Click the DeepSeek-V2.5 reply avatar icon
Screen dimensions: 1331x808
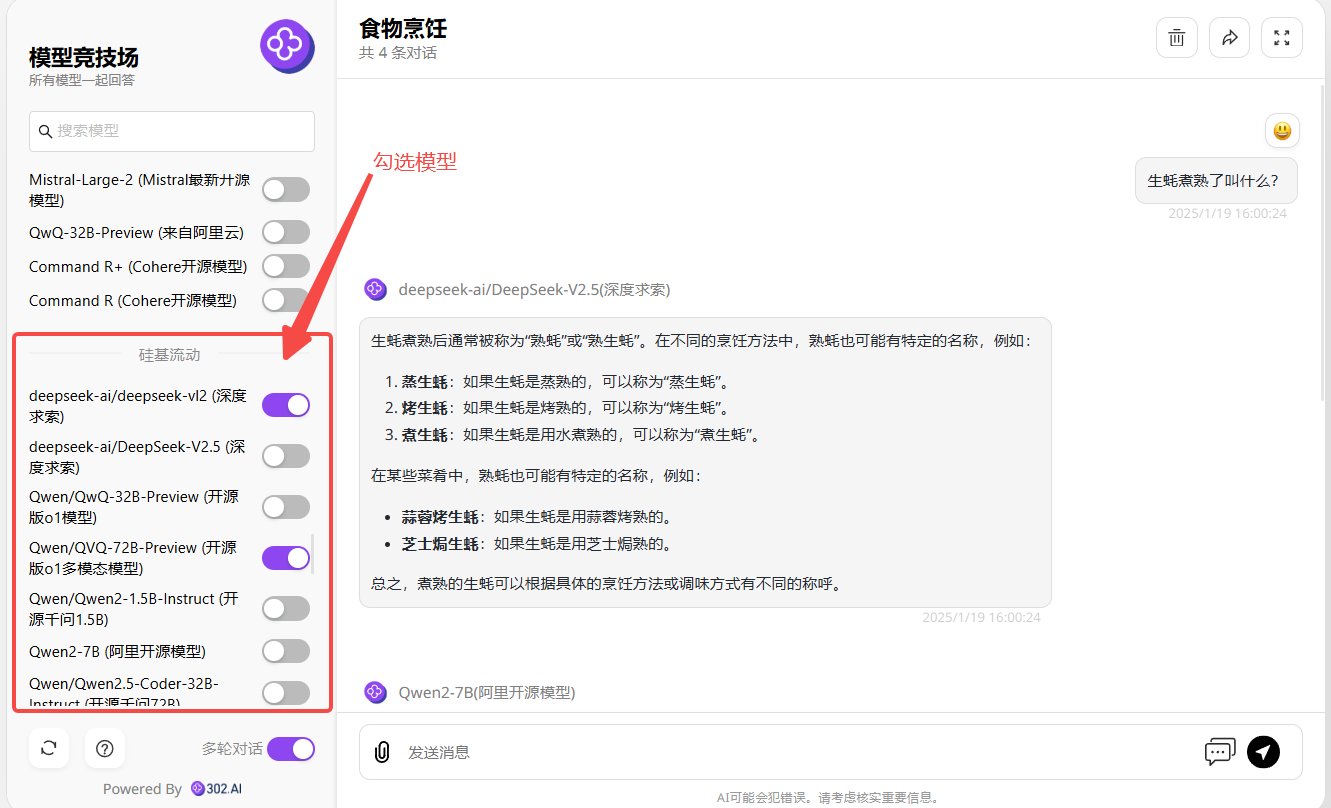coord(375,290)
